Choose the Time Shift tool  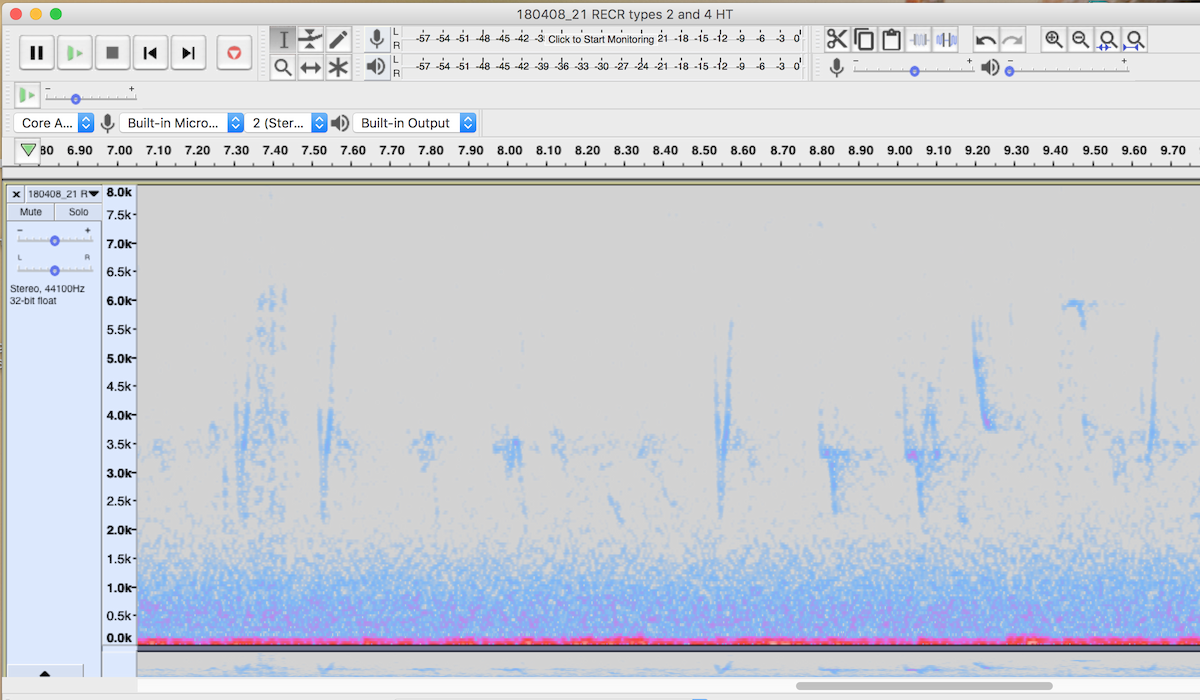[311, 68]
